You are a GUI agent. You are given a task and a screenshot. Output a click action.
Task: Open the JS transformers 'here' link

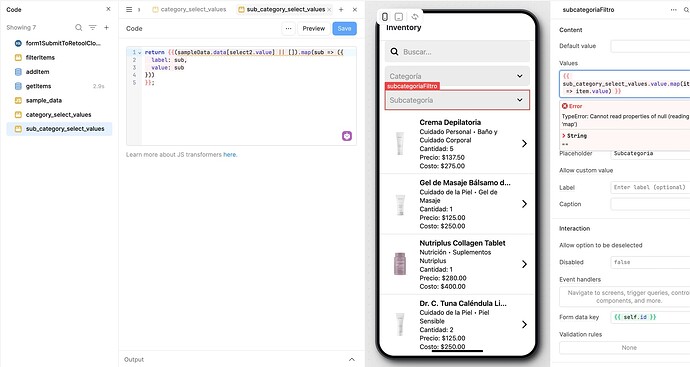coord(230,154)
